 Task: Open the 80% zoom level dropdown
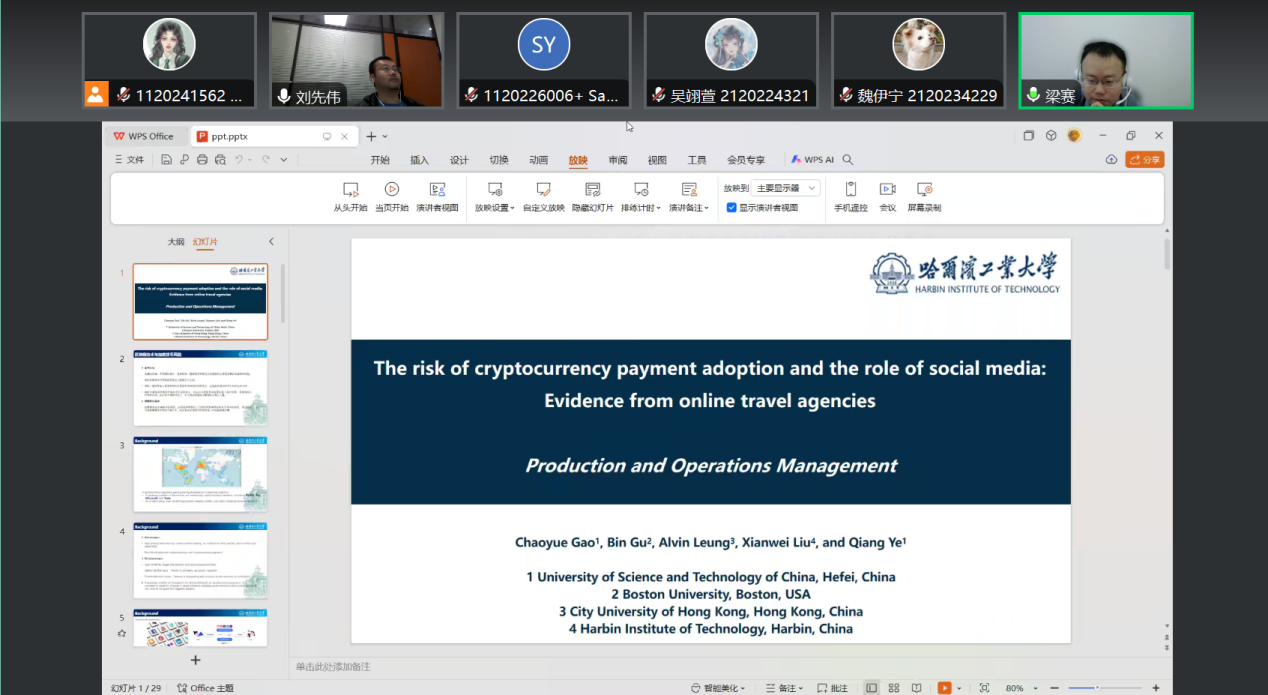[x=1020, y=688]
